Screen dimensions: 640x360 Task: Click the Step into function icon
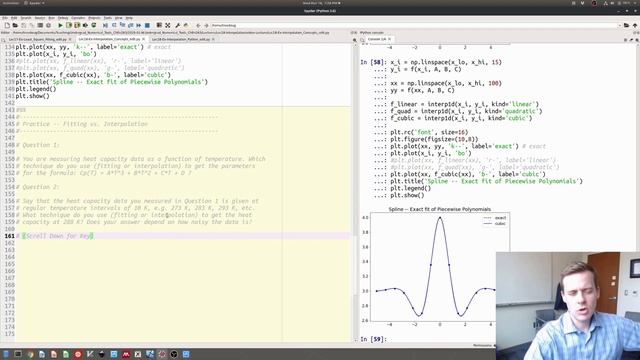pos(122,25)
